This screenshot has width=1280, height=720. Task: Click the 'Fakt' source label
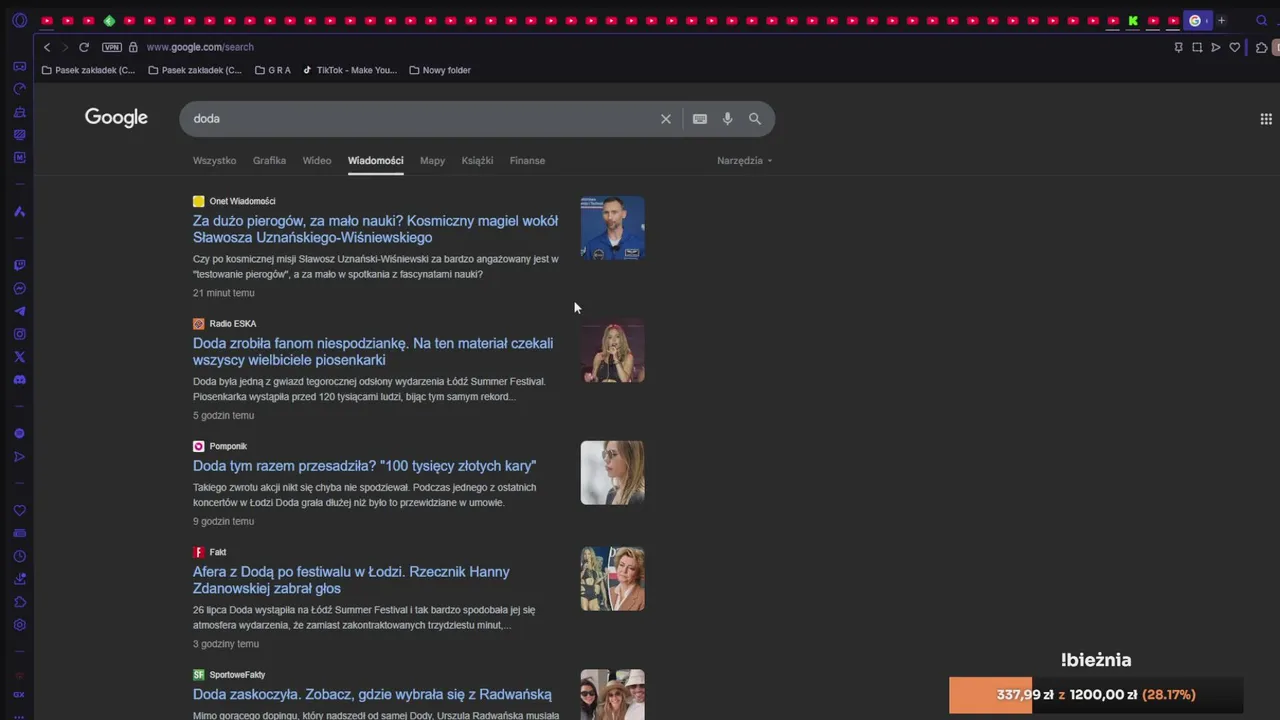pos(218,552)
